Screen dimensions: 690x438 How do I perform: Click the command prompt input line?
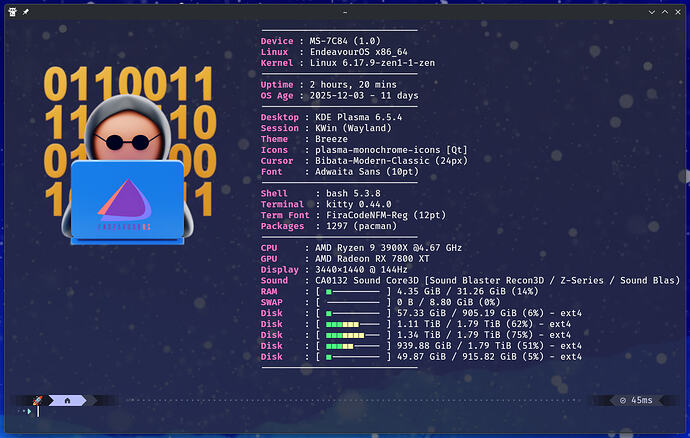click(200, 410)
